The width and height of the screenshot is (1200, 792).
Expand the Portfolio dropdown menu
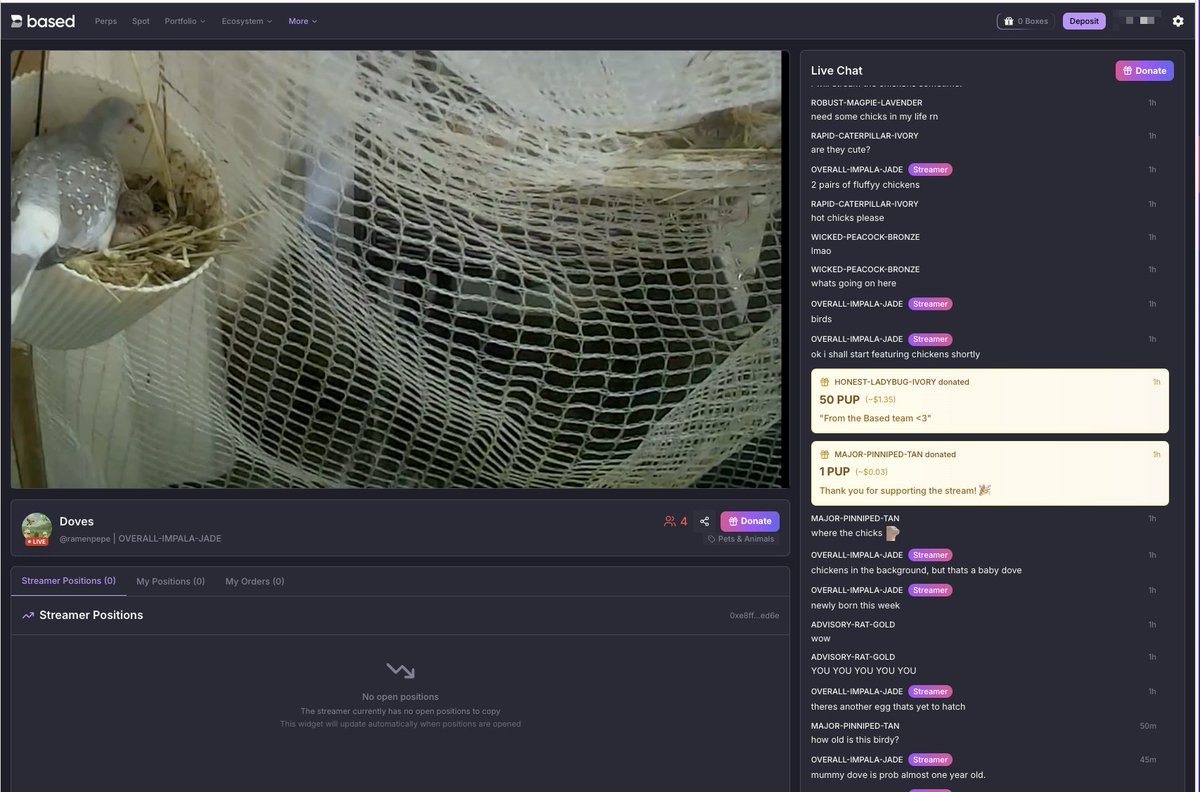185,21
